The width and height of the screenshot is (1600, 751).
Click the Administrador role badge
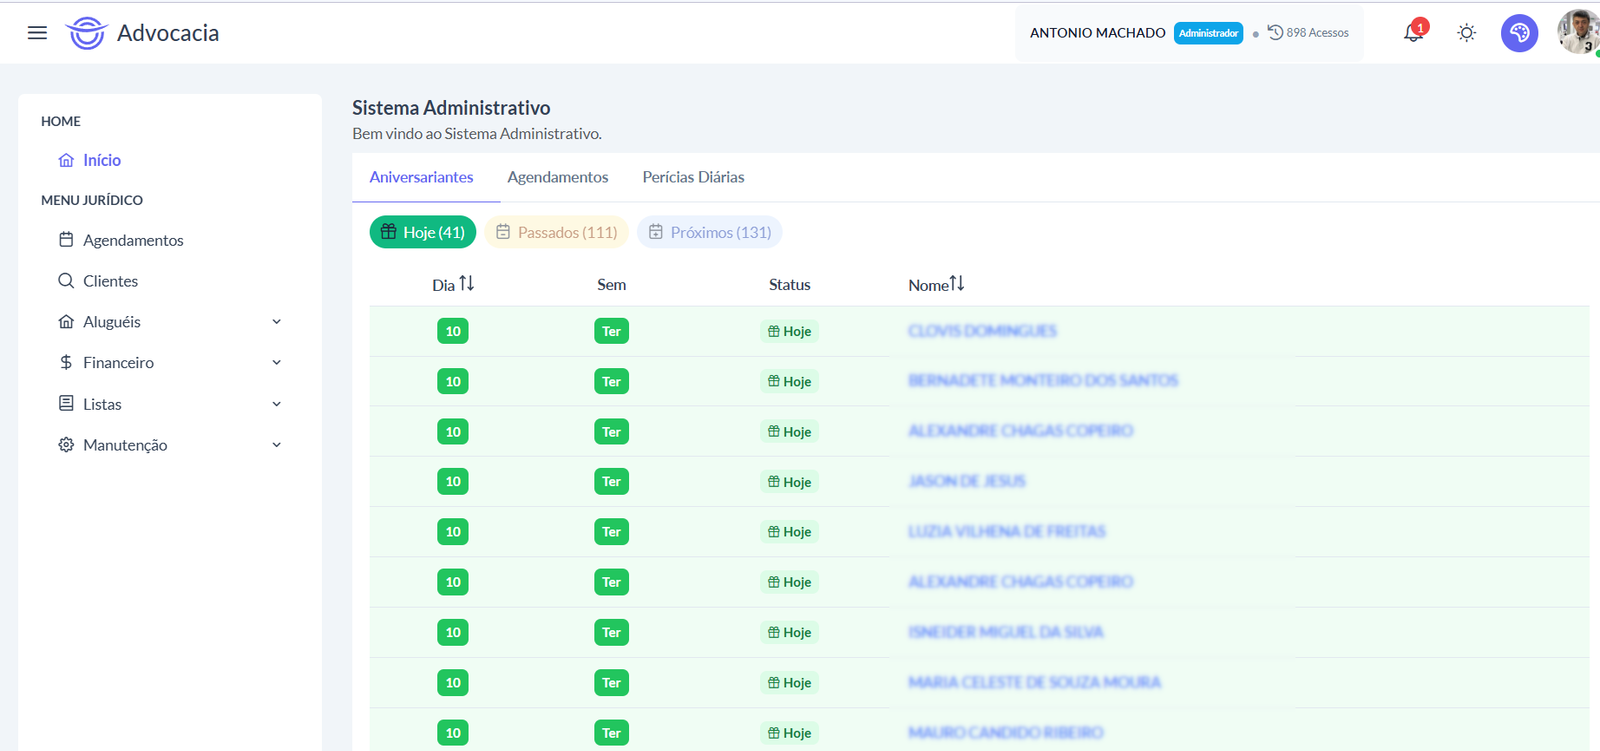[x=1209, y=33]
